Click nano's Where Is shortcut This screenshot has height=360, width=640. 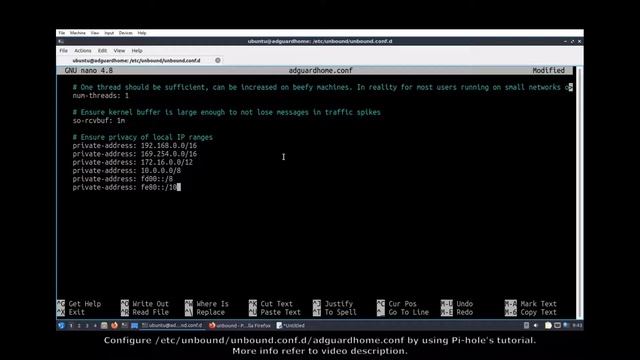207,304
